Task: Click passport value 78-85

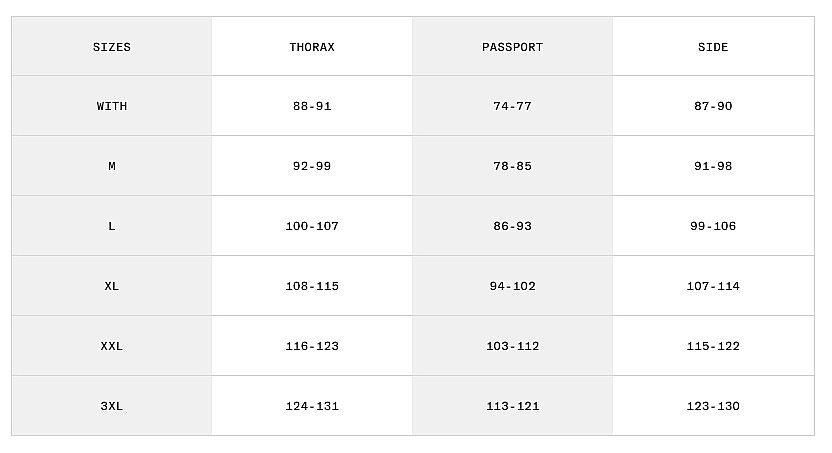Action: tap(512, 166)
